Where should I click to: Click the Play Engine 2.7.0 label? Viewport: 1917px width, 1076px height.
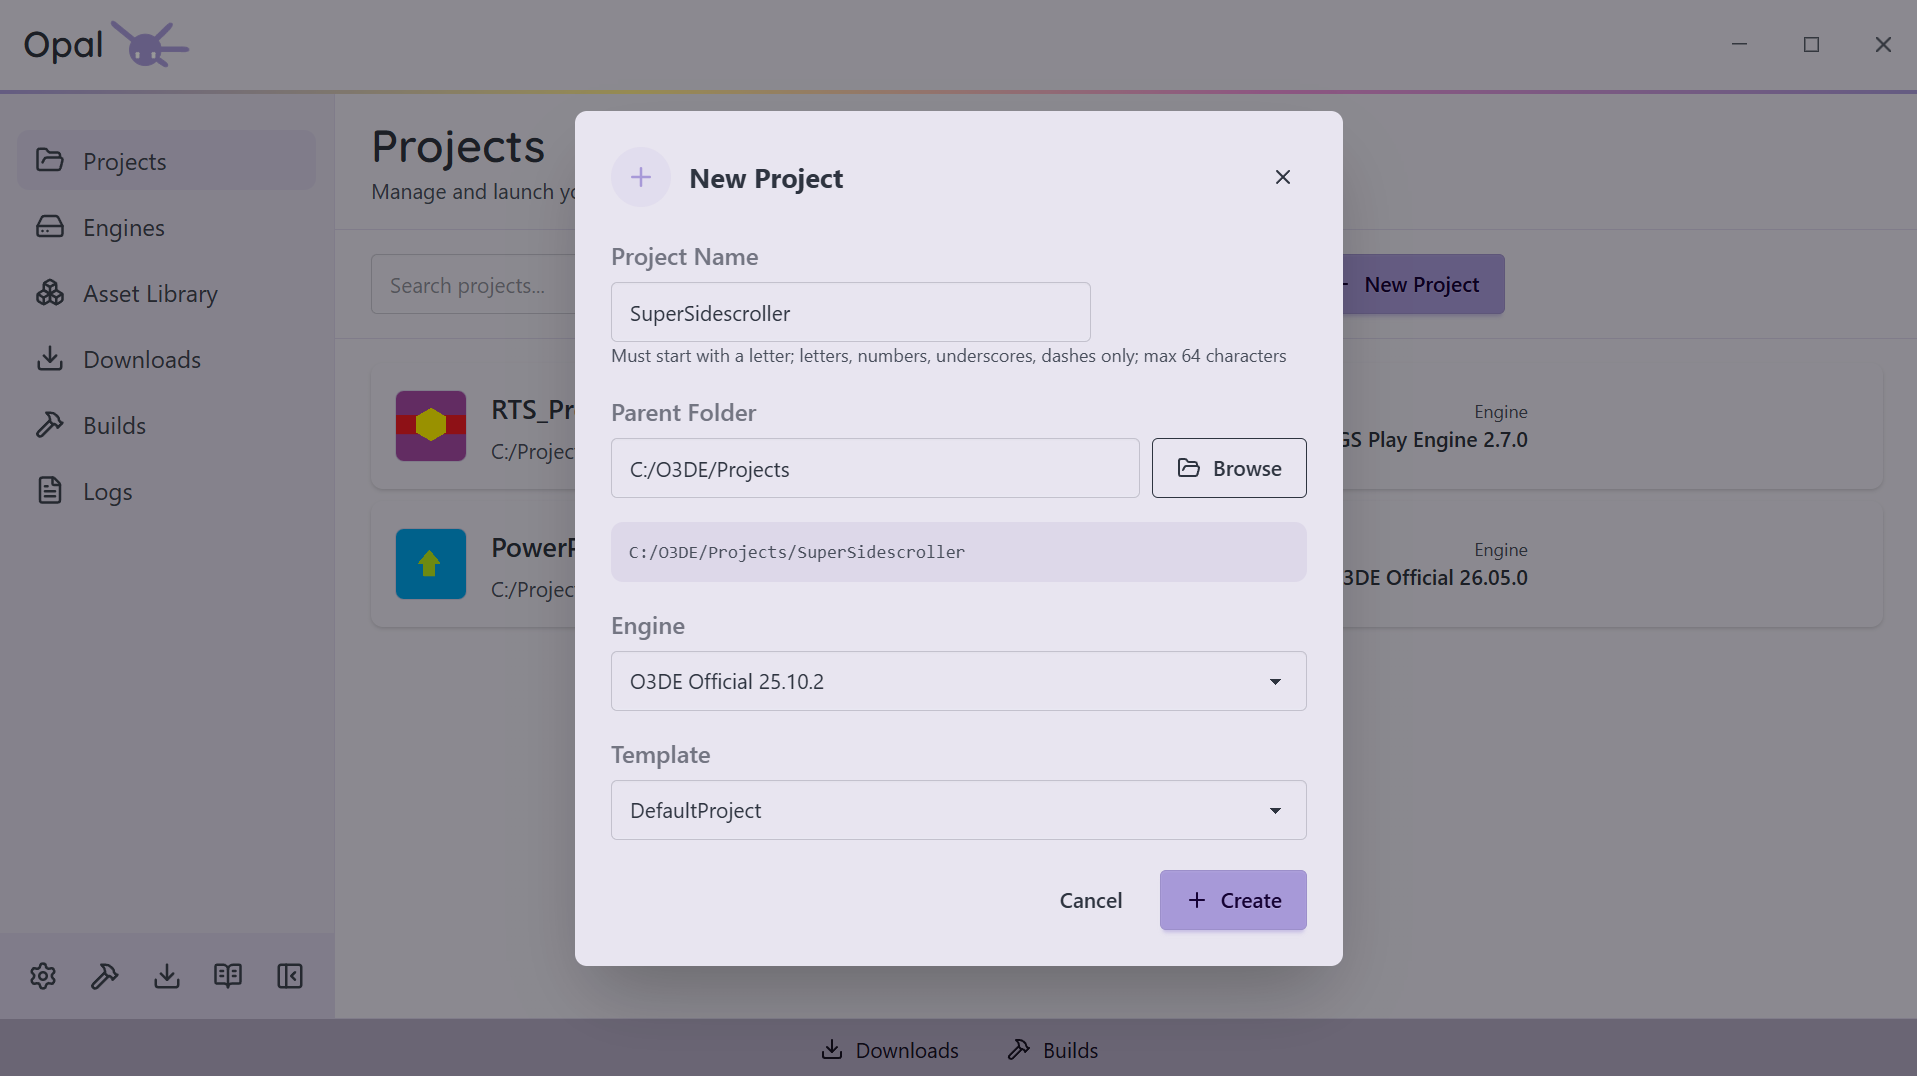[1436, 440]
